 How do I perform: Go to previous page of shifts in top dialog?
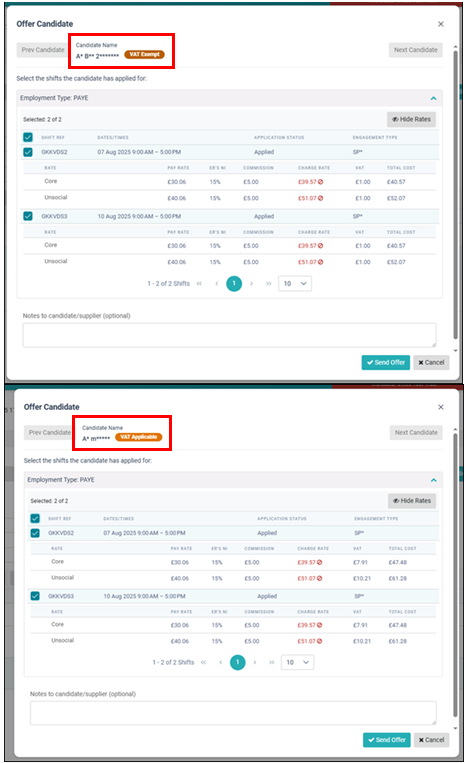coord(216,284)
